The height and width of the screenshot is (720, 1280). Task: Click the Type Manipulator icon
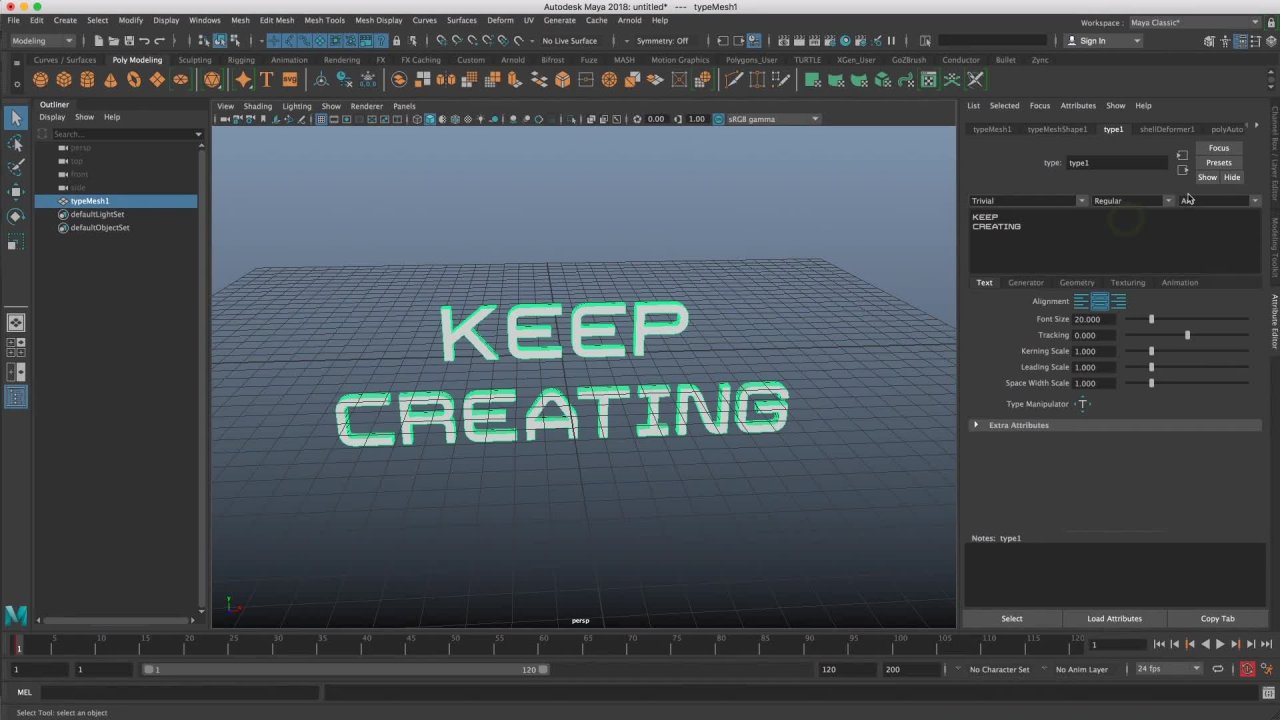point(1083,404)
